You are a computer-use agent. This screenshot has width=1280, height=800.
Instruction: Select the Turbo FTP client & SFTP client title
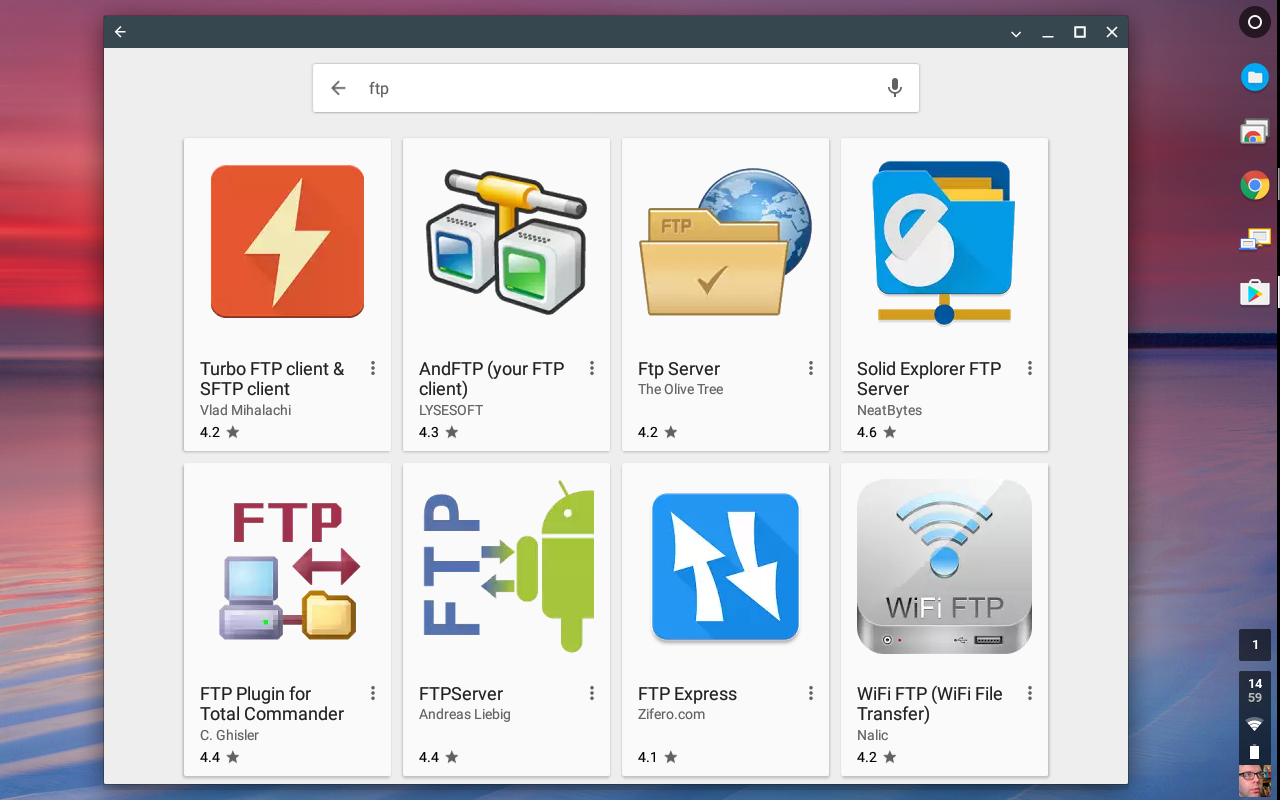point(272,379)
